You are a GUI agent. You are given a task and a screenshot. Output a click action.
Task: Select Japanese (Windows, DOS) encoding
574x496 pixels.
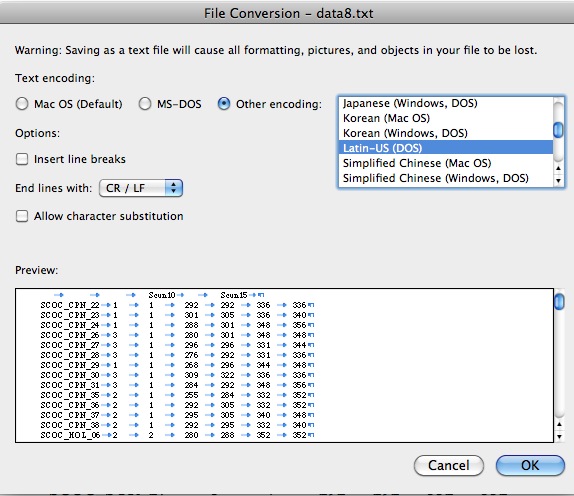(x=445, y=103)
